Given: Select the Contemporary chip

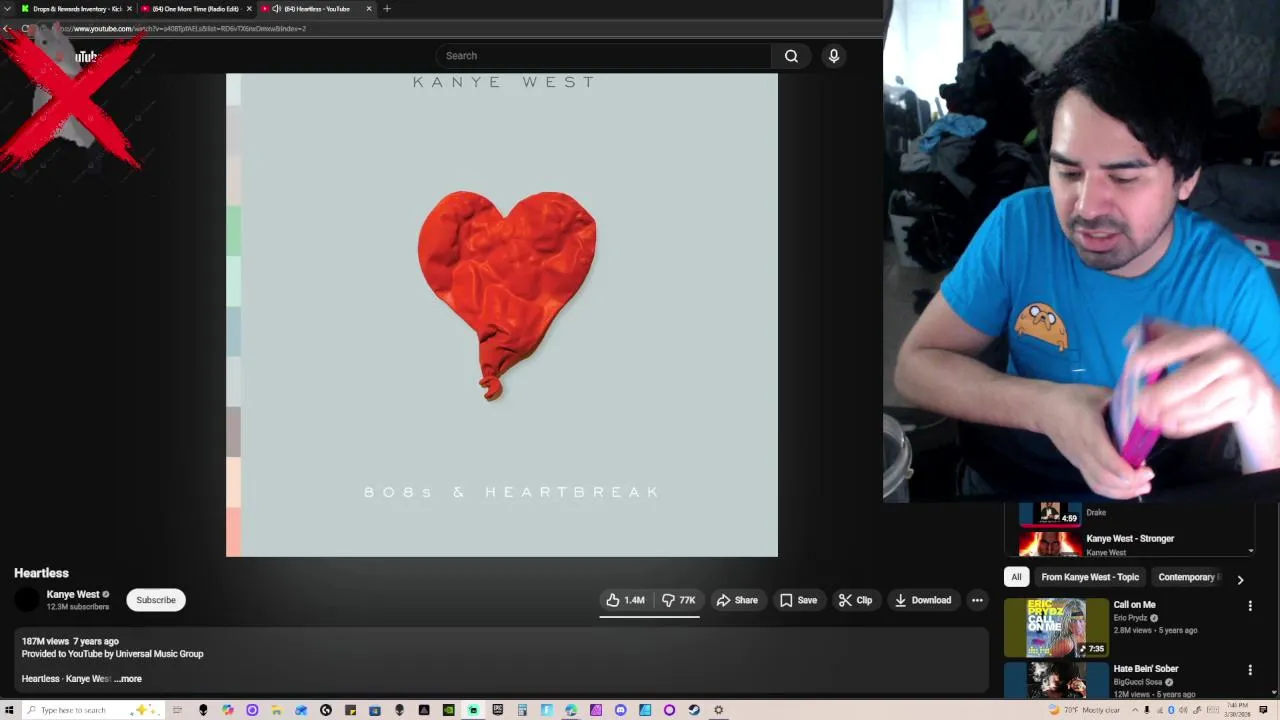Looking at the screenshot, I should pos(1186,577).
